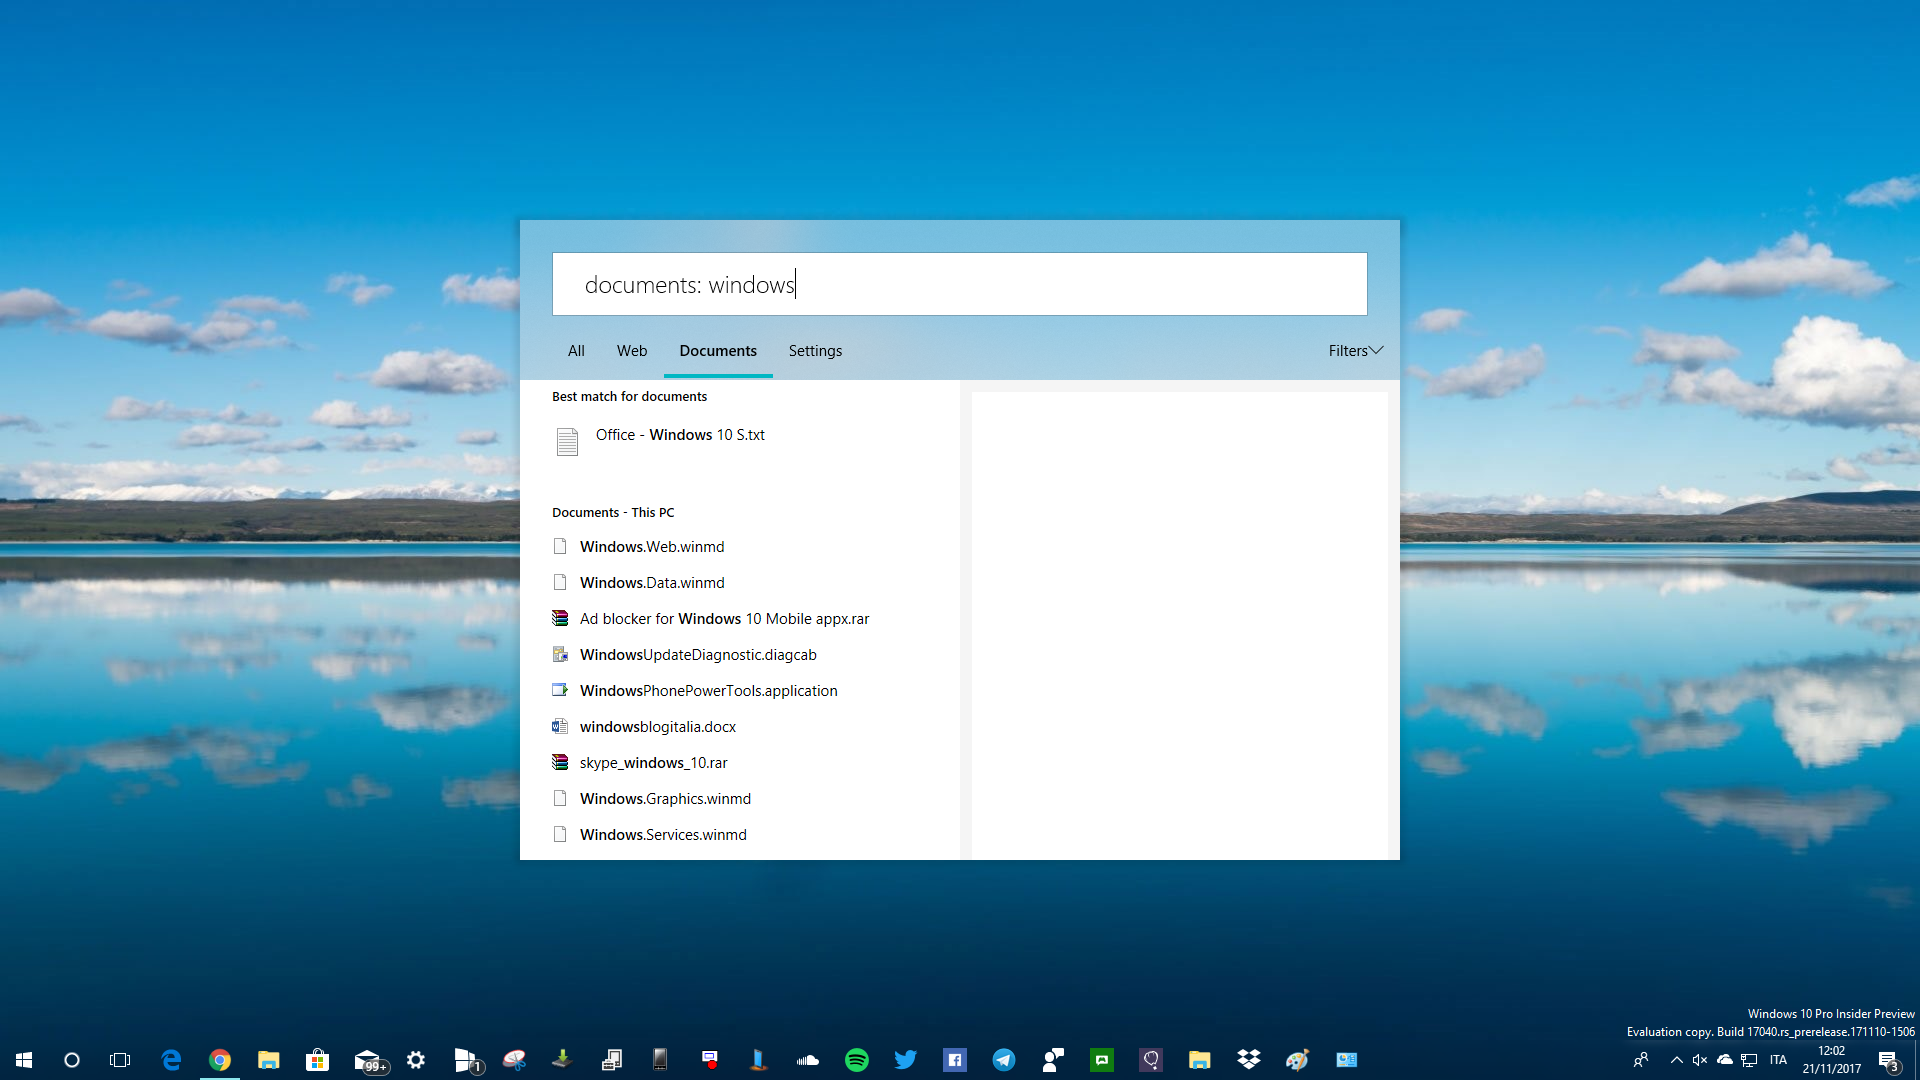Open best match Office - Windows 10 S.txt

[740, 441]
